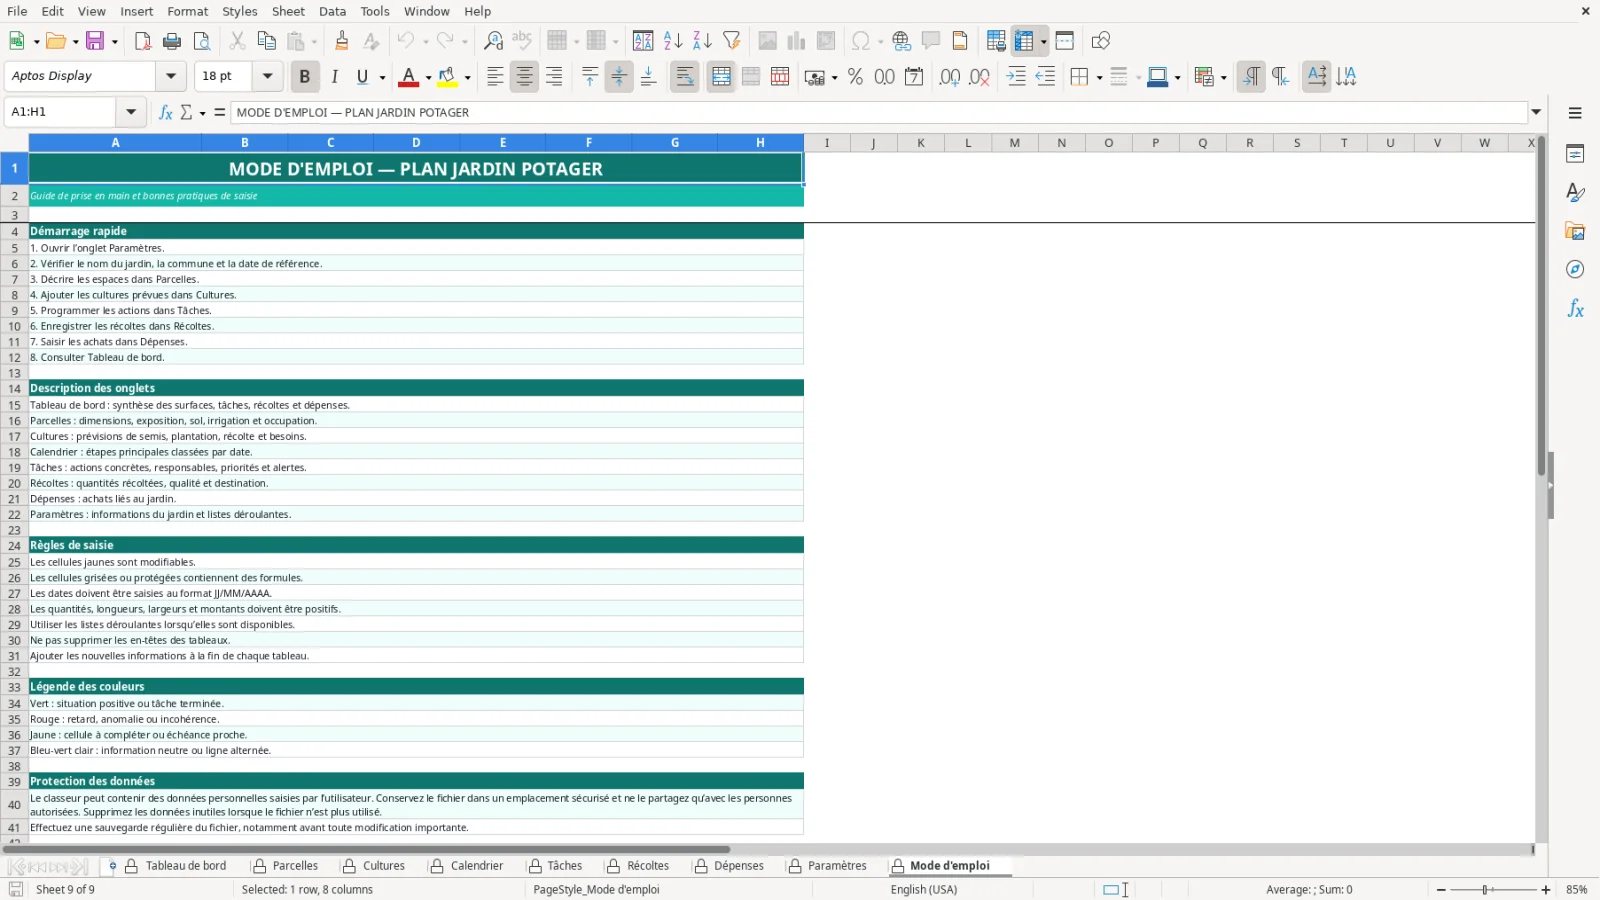Open the File menu
Image resolution: width=1600 pixels, height=900 pixels.
pos(17,11)
